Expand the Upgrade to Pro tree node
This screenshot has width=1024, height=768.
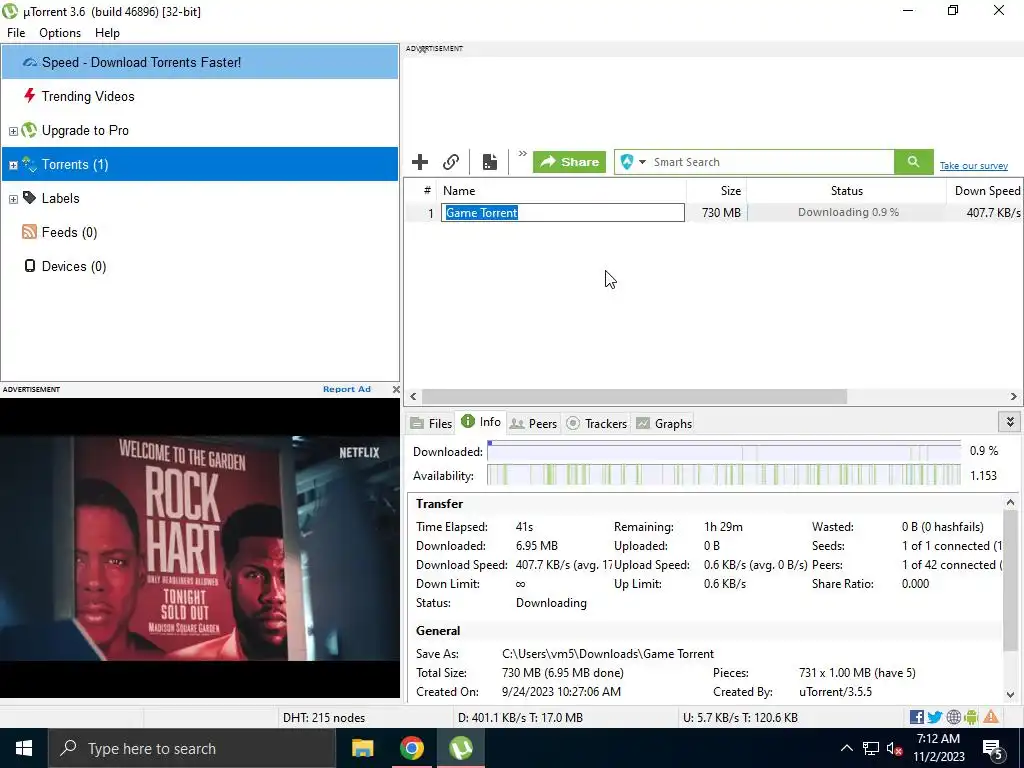click(x=13, y=131)
